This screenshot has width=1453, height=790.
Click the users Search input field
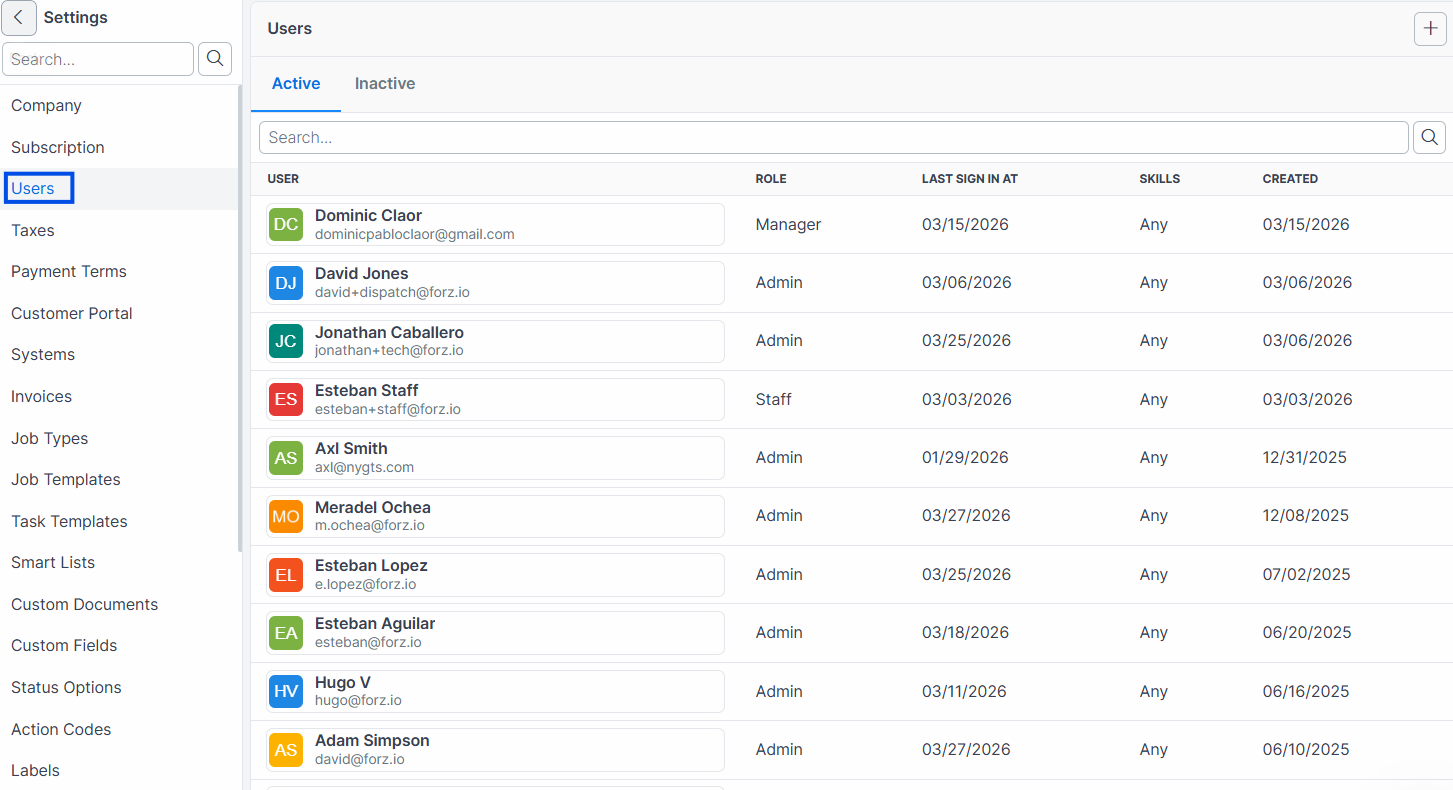coord(833,137)
